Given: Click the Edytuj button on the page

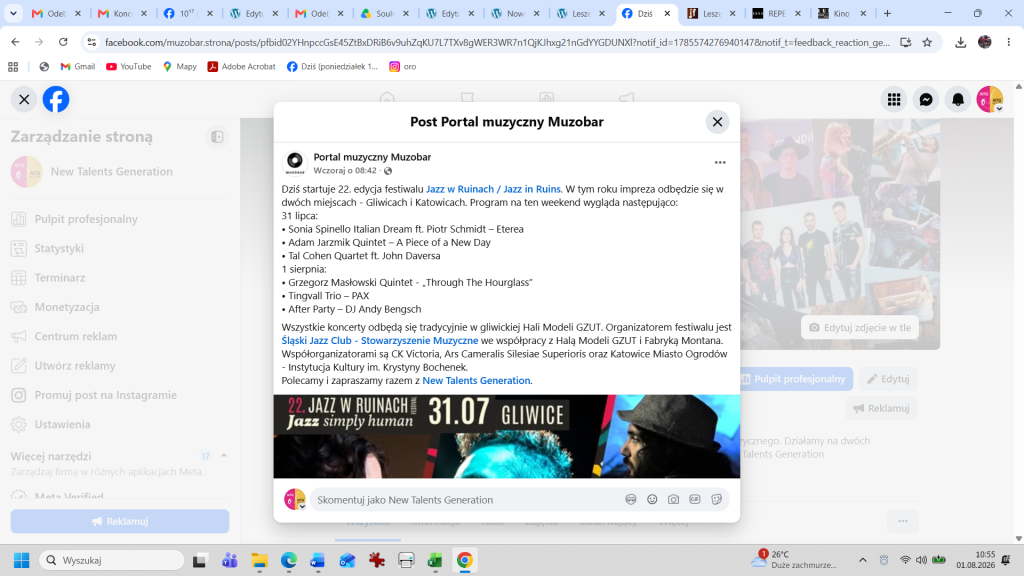Looking at the screenshot, I should 888,379.
